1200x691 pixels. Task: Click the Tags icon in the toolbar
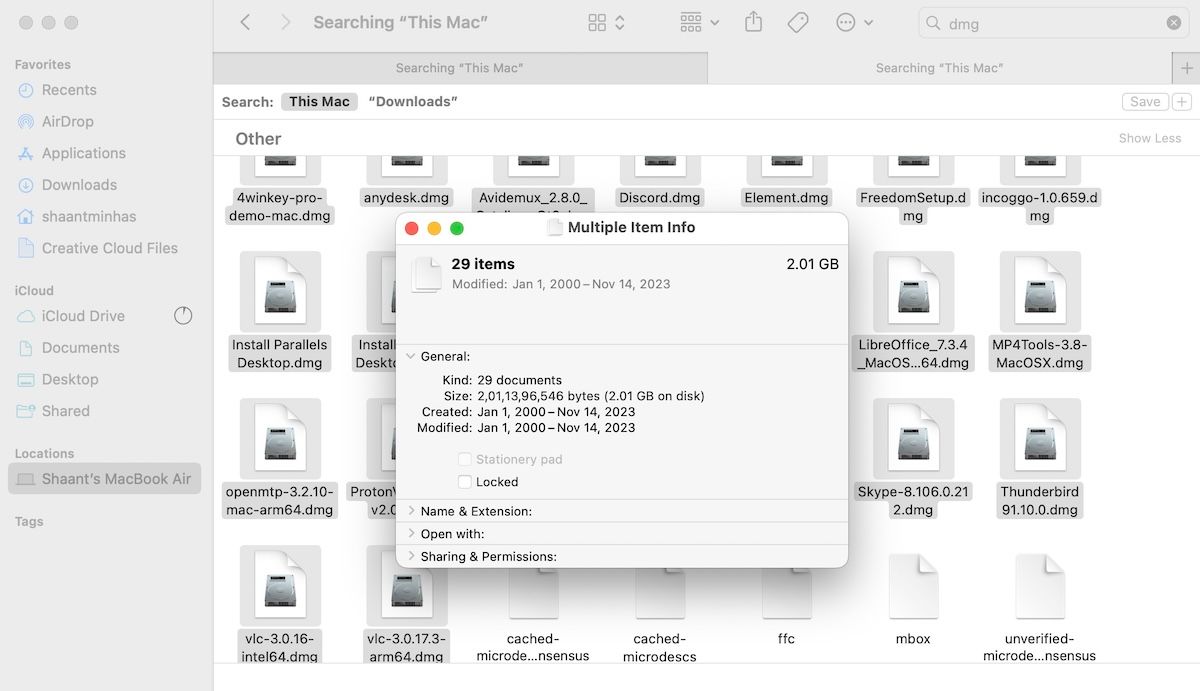click(x=797, y=22)
